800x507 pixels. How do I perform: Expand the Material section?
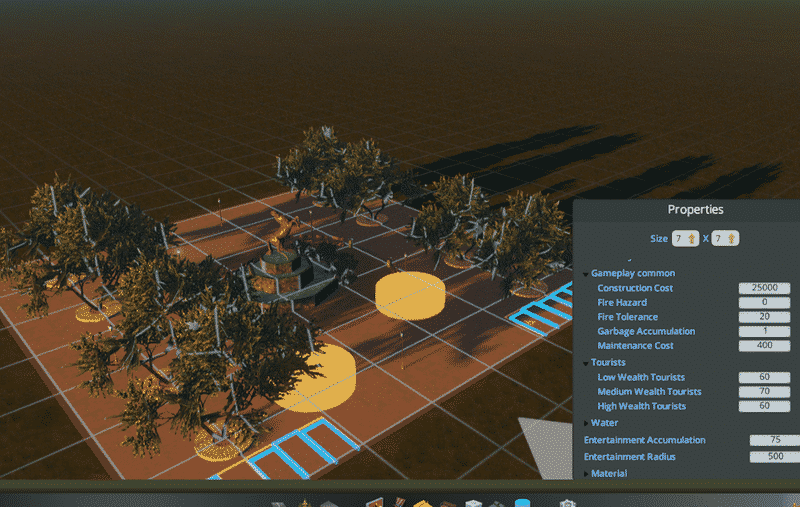pyautogui.click(x=587, y=473)
